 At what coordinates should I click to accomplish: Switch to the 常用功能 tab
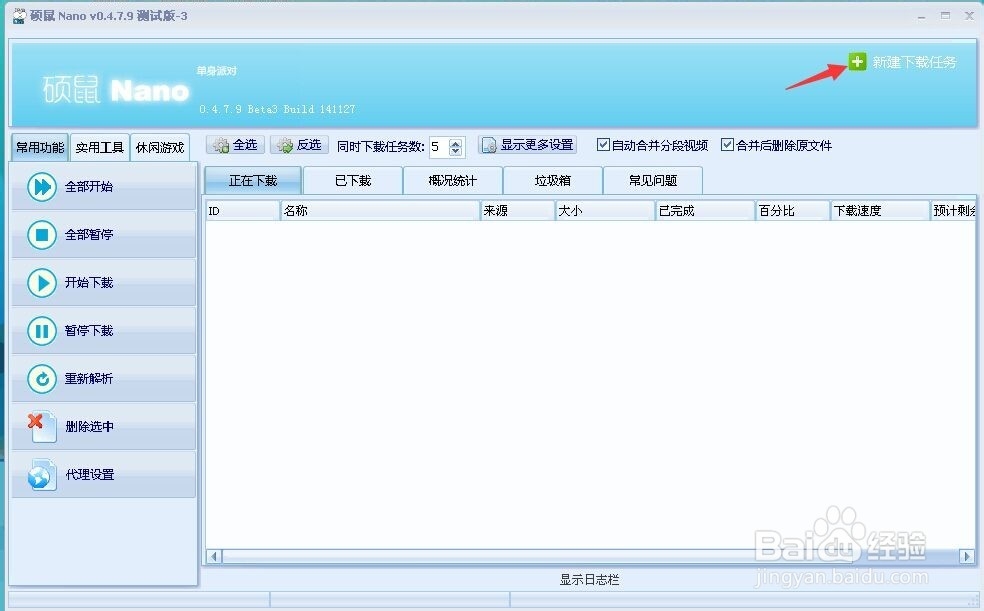40,147
